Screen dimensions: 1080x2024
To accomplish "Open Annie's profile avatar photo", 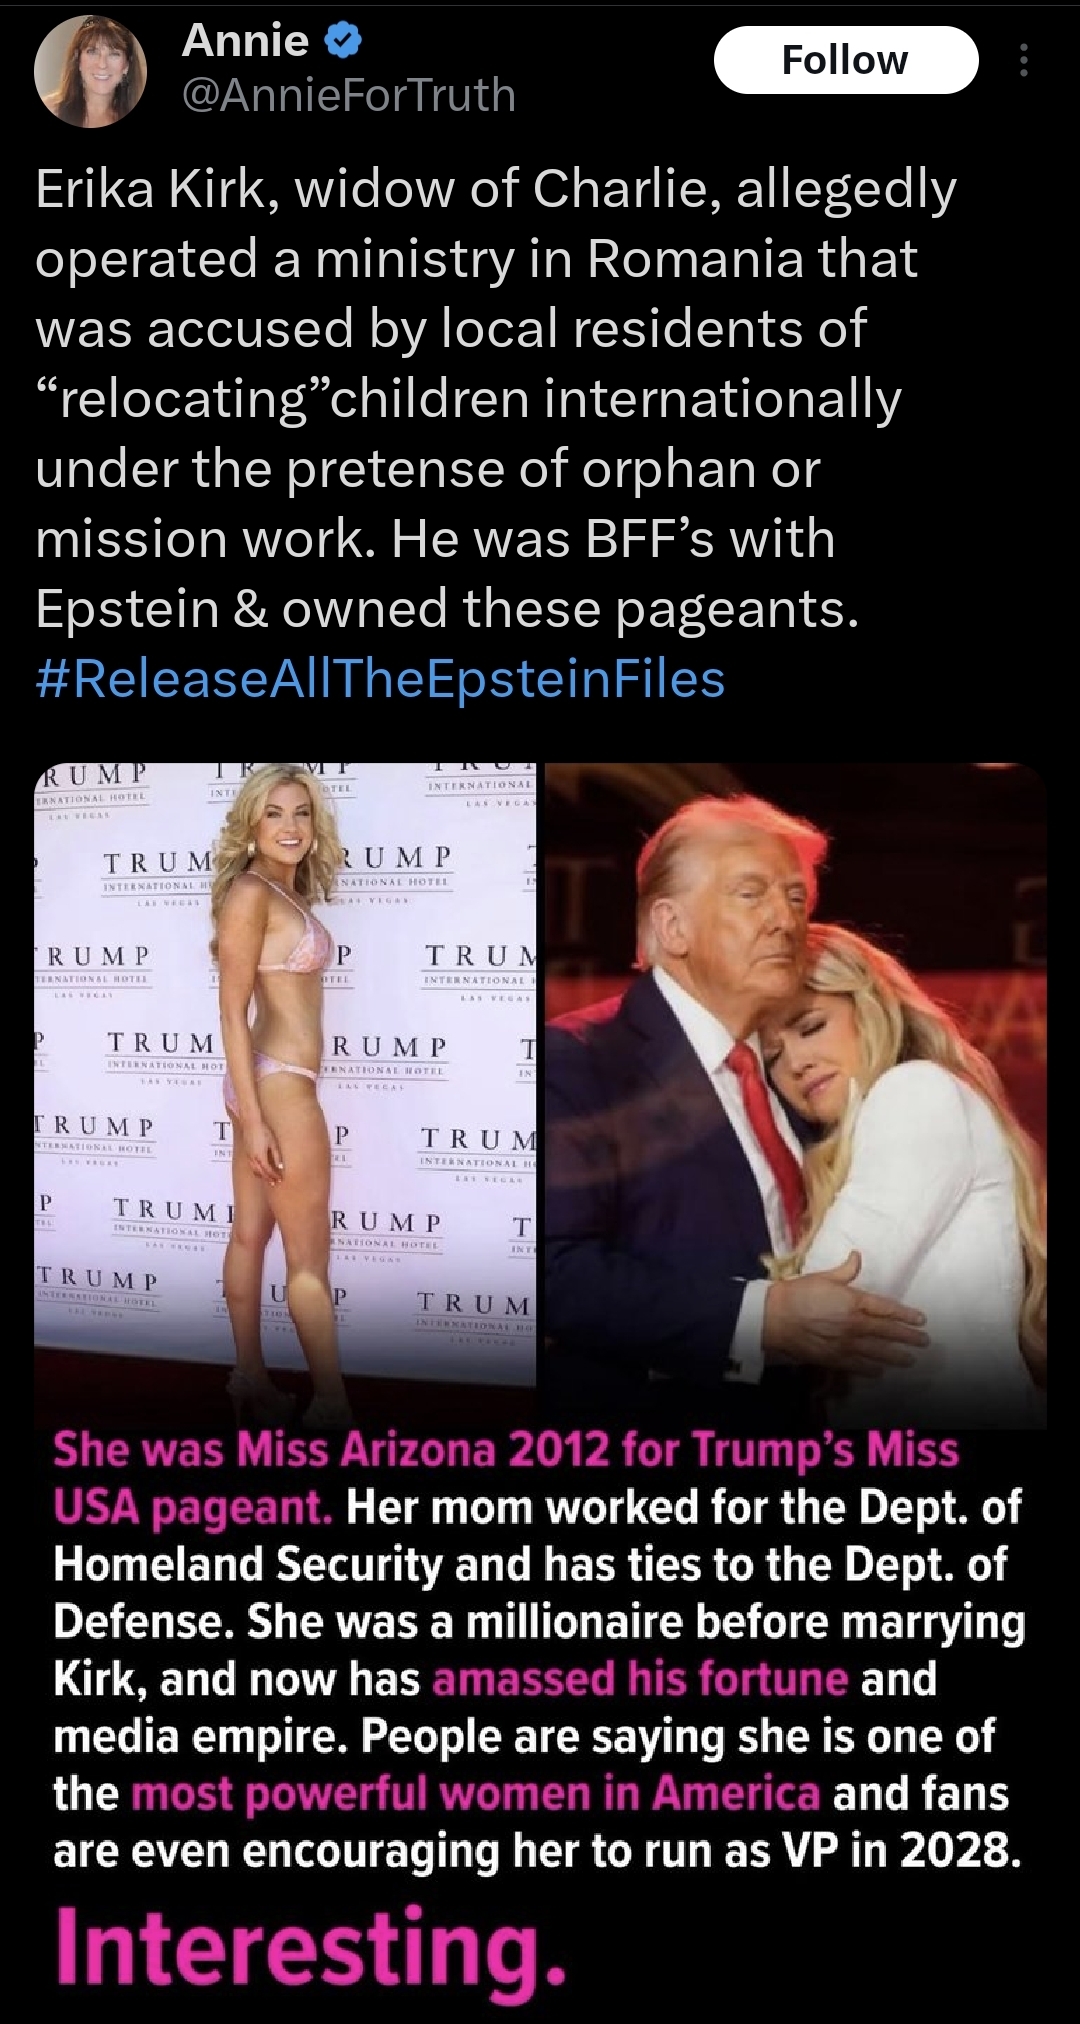I will click(x=91, y=71).
